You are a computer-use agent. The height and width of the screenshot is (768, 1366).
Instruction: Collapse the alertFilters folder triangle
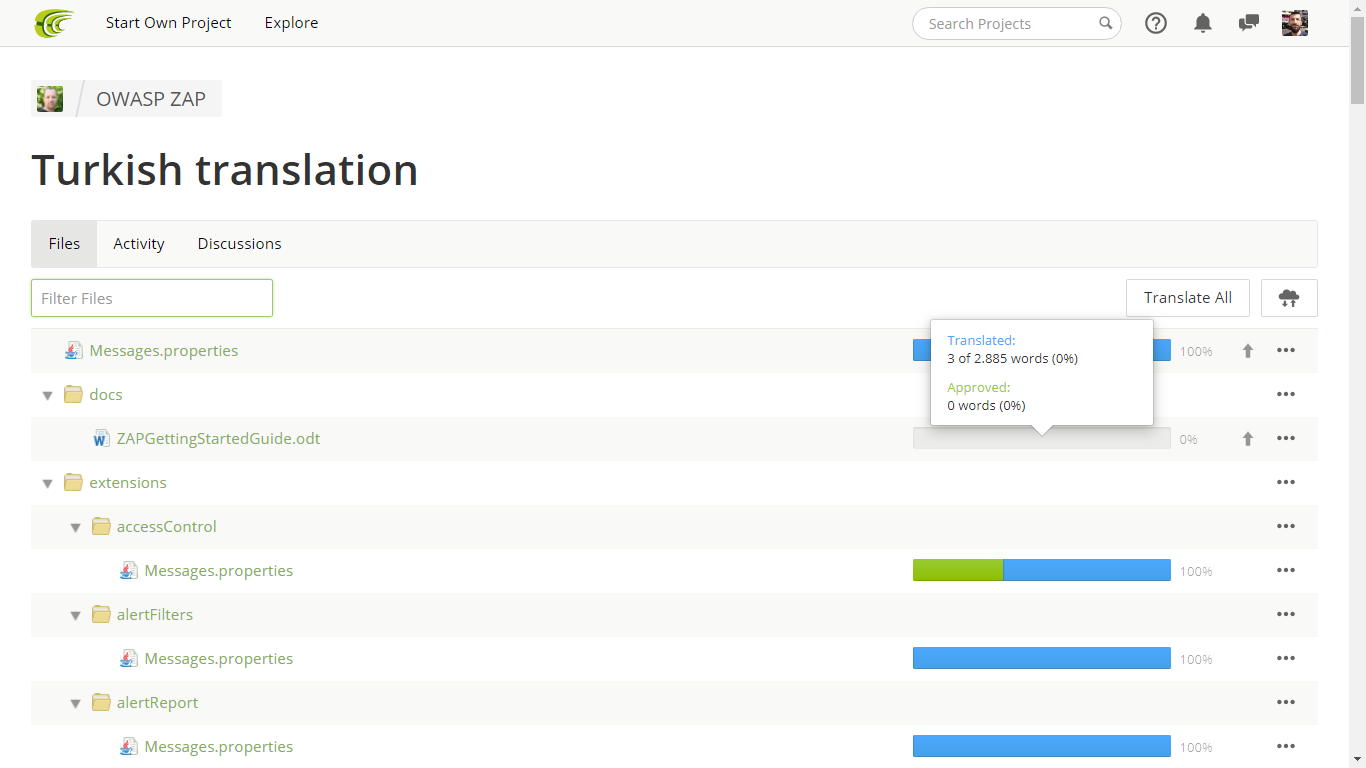pyautogui.click(x=75, y=615)
